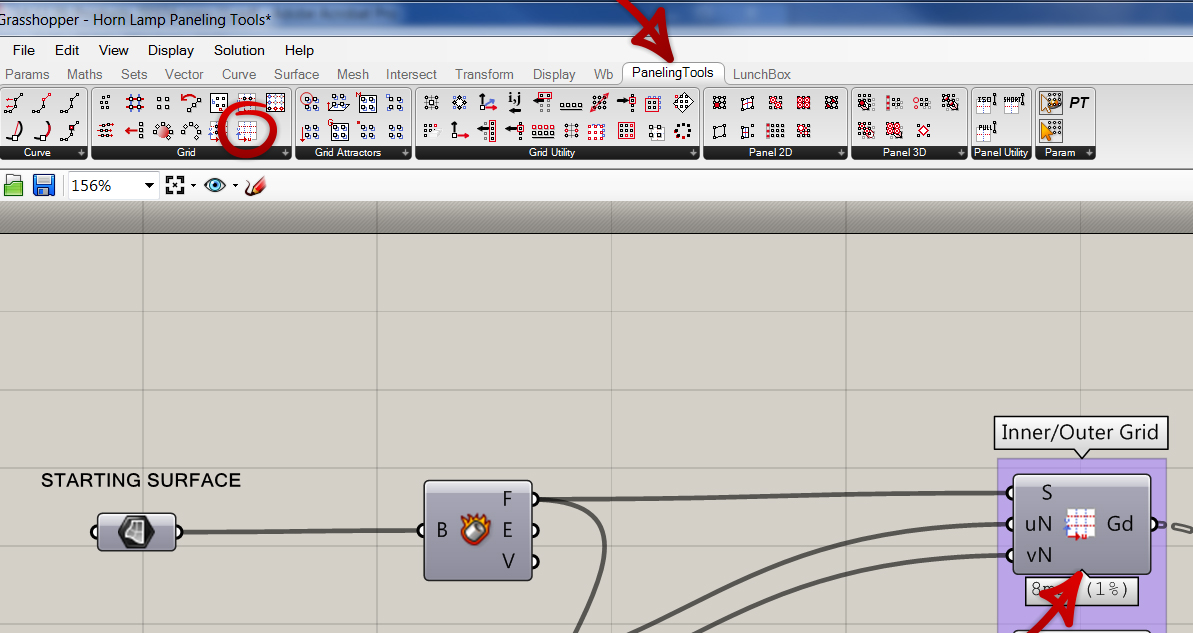
Task: Activate the red sketch pen tool
Action: [x=255, y=186]
